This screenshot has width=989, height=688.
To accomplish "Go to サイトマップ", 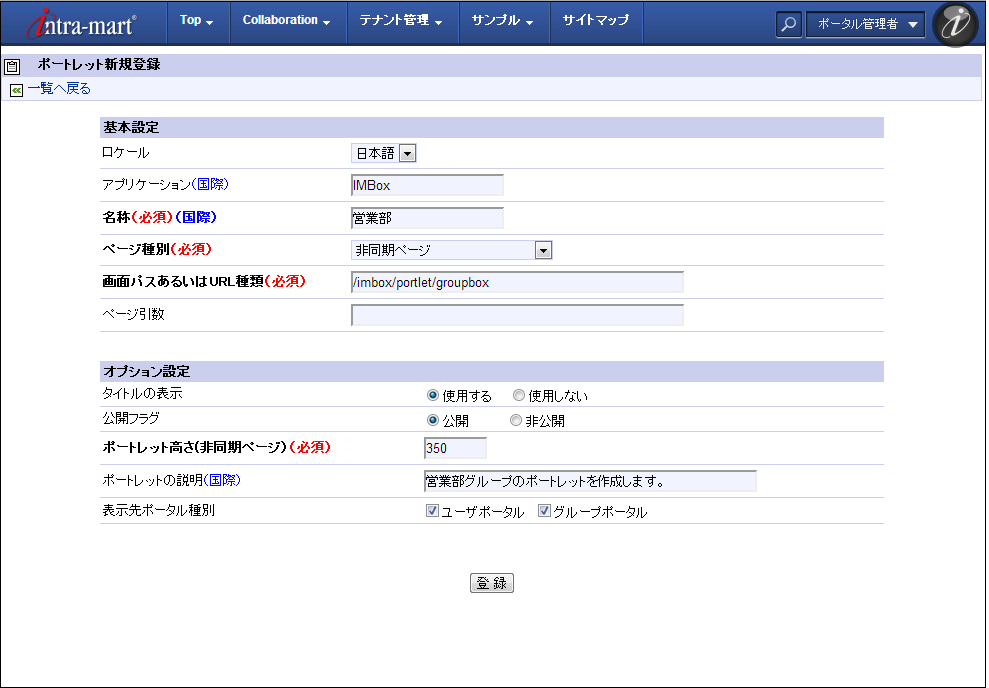I will click(595, 21).
